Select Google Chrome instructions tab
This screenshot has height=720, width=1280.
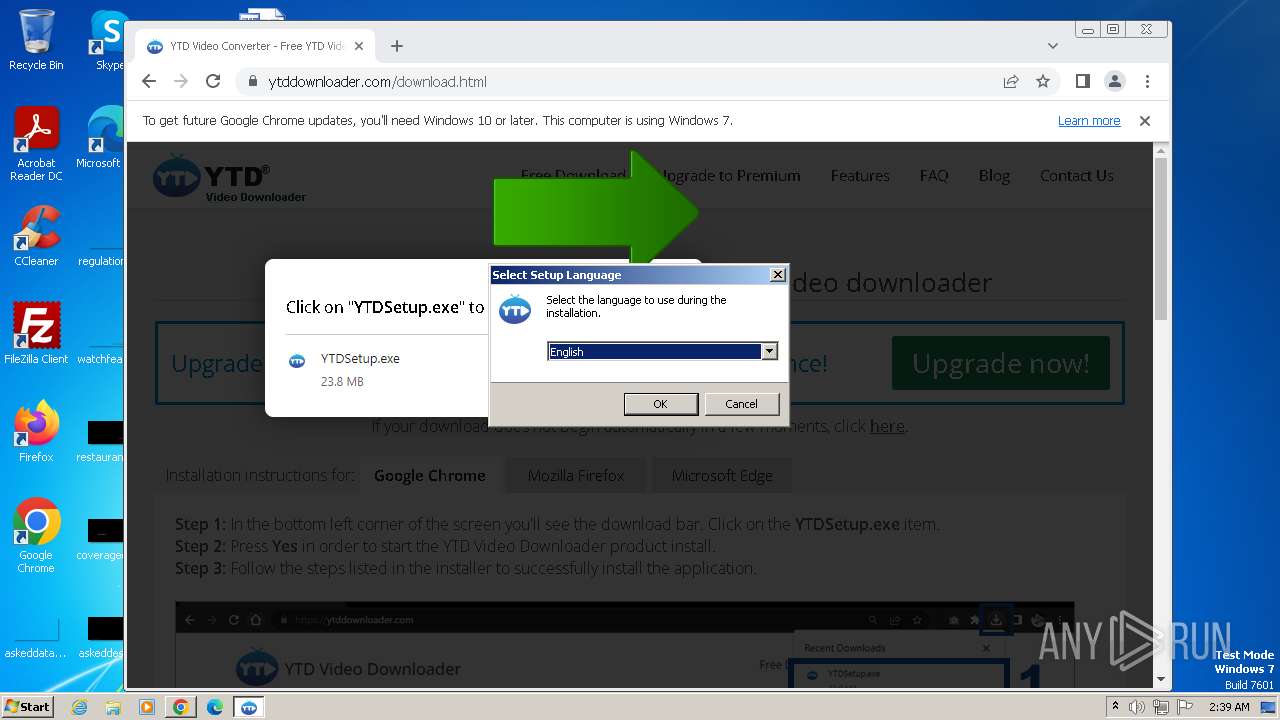[x=430, y=476]
